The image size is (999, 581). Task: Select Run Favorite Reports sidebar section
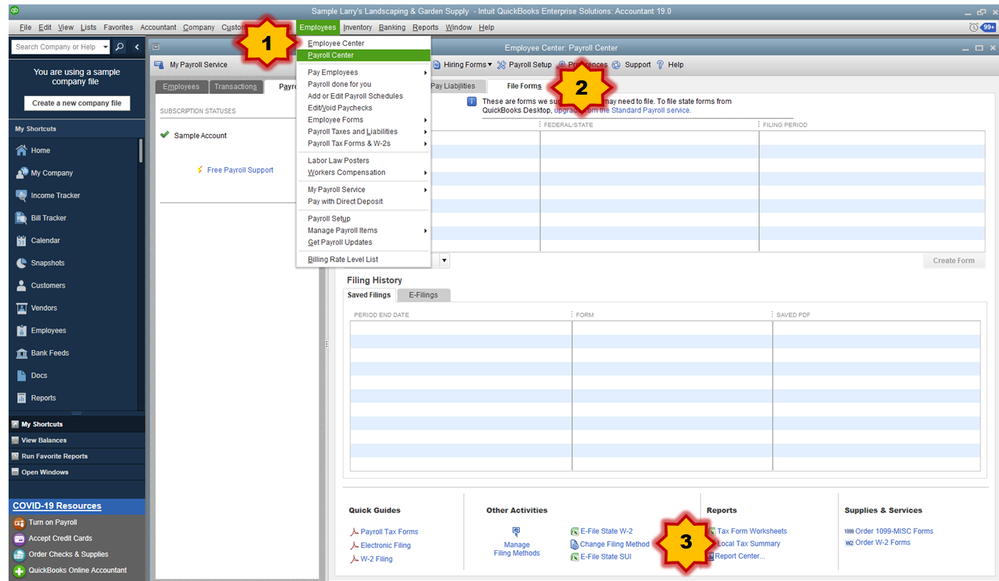[54, 456]
